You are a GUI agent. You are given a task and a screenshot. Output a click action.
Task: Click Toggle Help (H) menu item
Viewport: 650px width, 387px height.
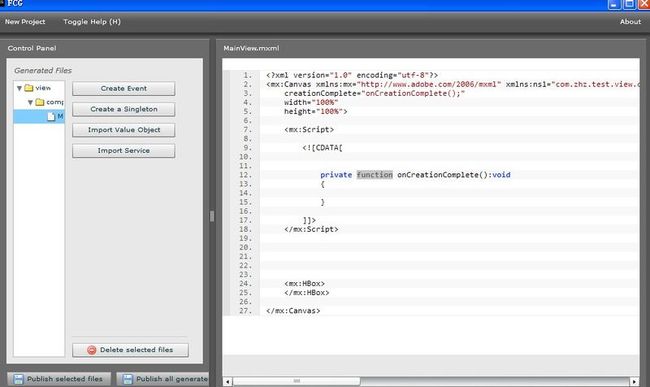pos(92,22)
